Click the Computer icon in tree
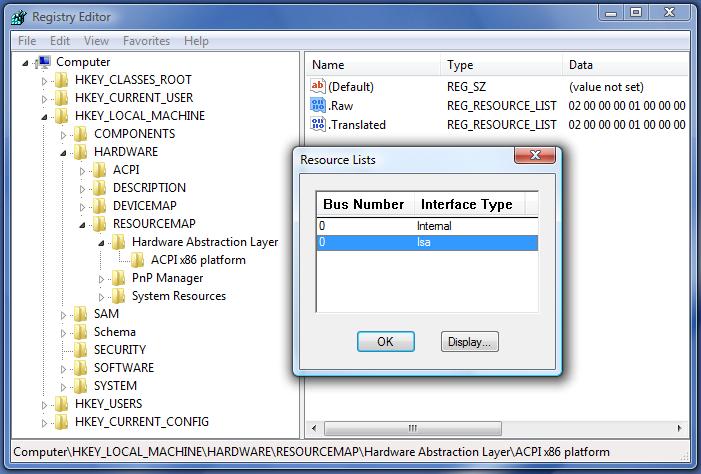This screenshot has height=474, width=701. 44,62
